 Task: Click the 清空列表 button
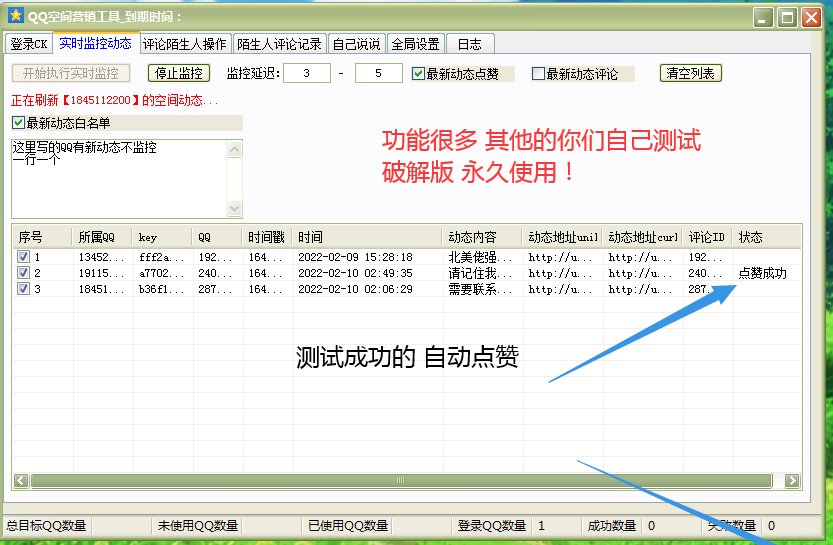[x=691, y=73]
